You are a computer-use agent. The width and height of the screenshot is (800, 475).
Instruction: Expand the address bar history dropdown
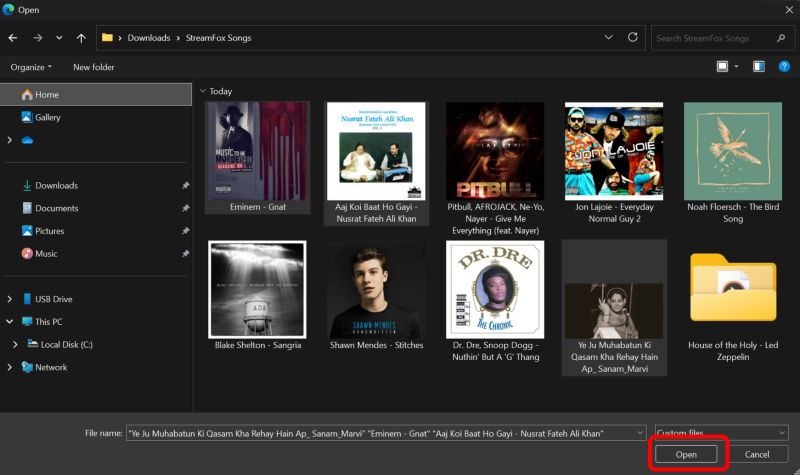click(x=609, y=38)
